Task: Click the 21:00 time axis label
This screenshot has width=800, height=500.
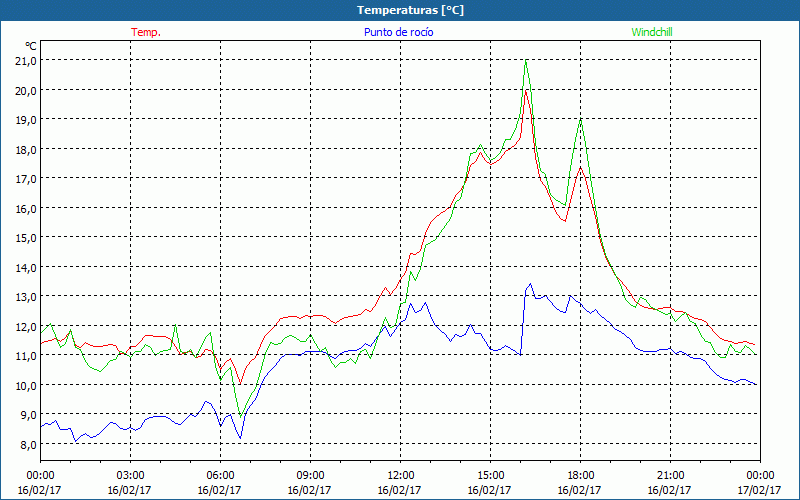Action: (x=670, y=475)
